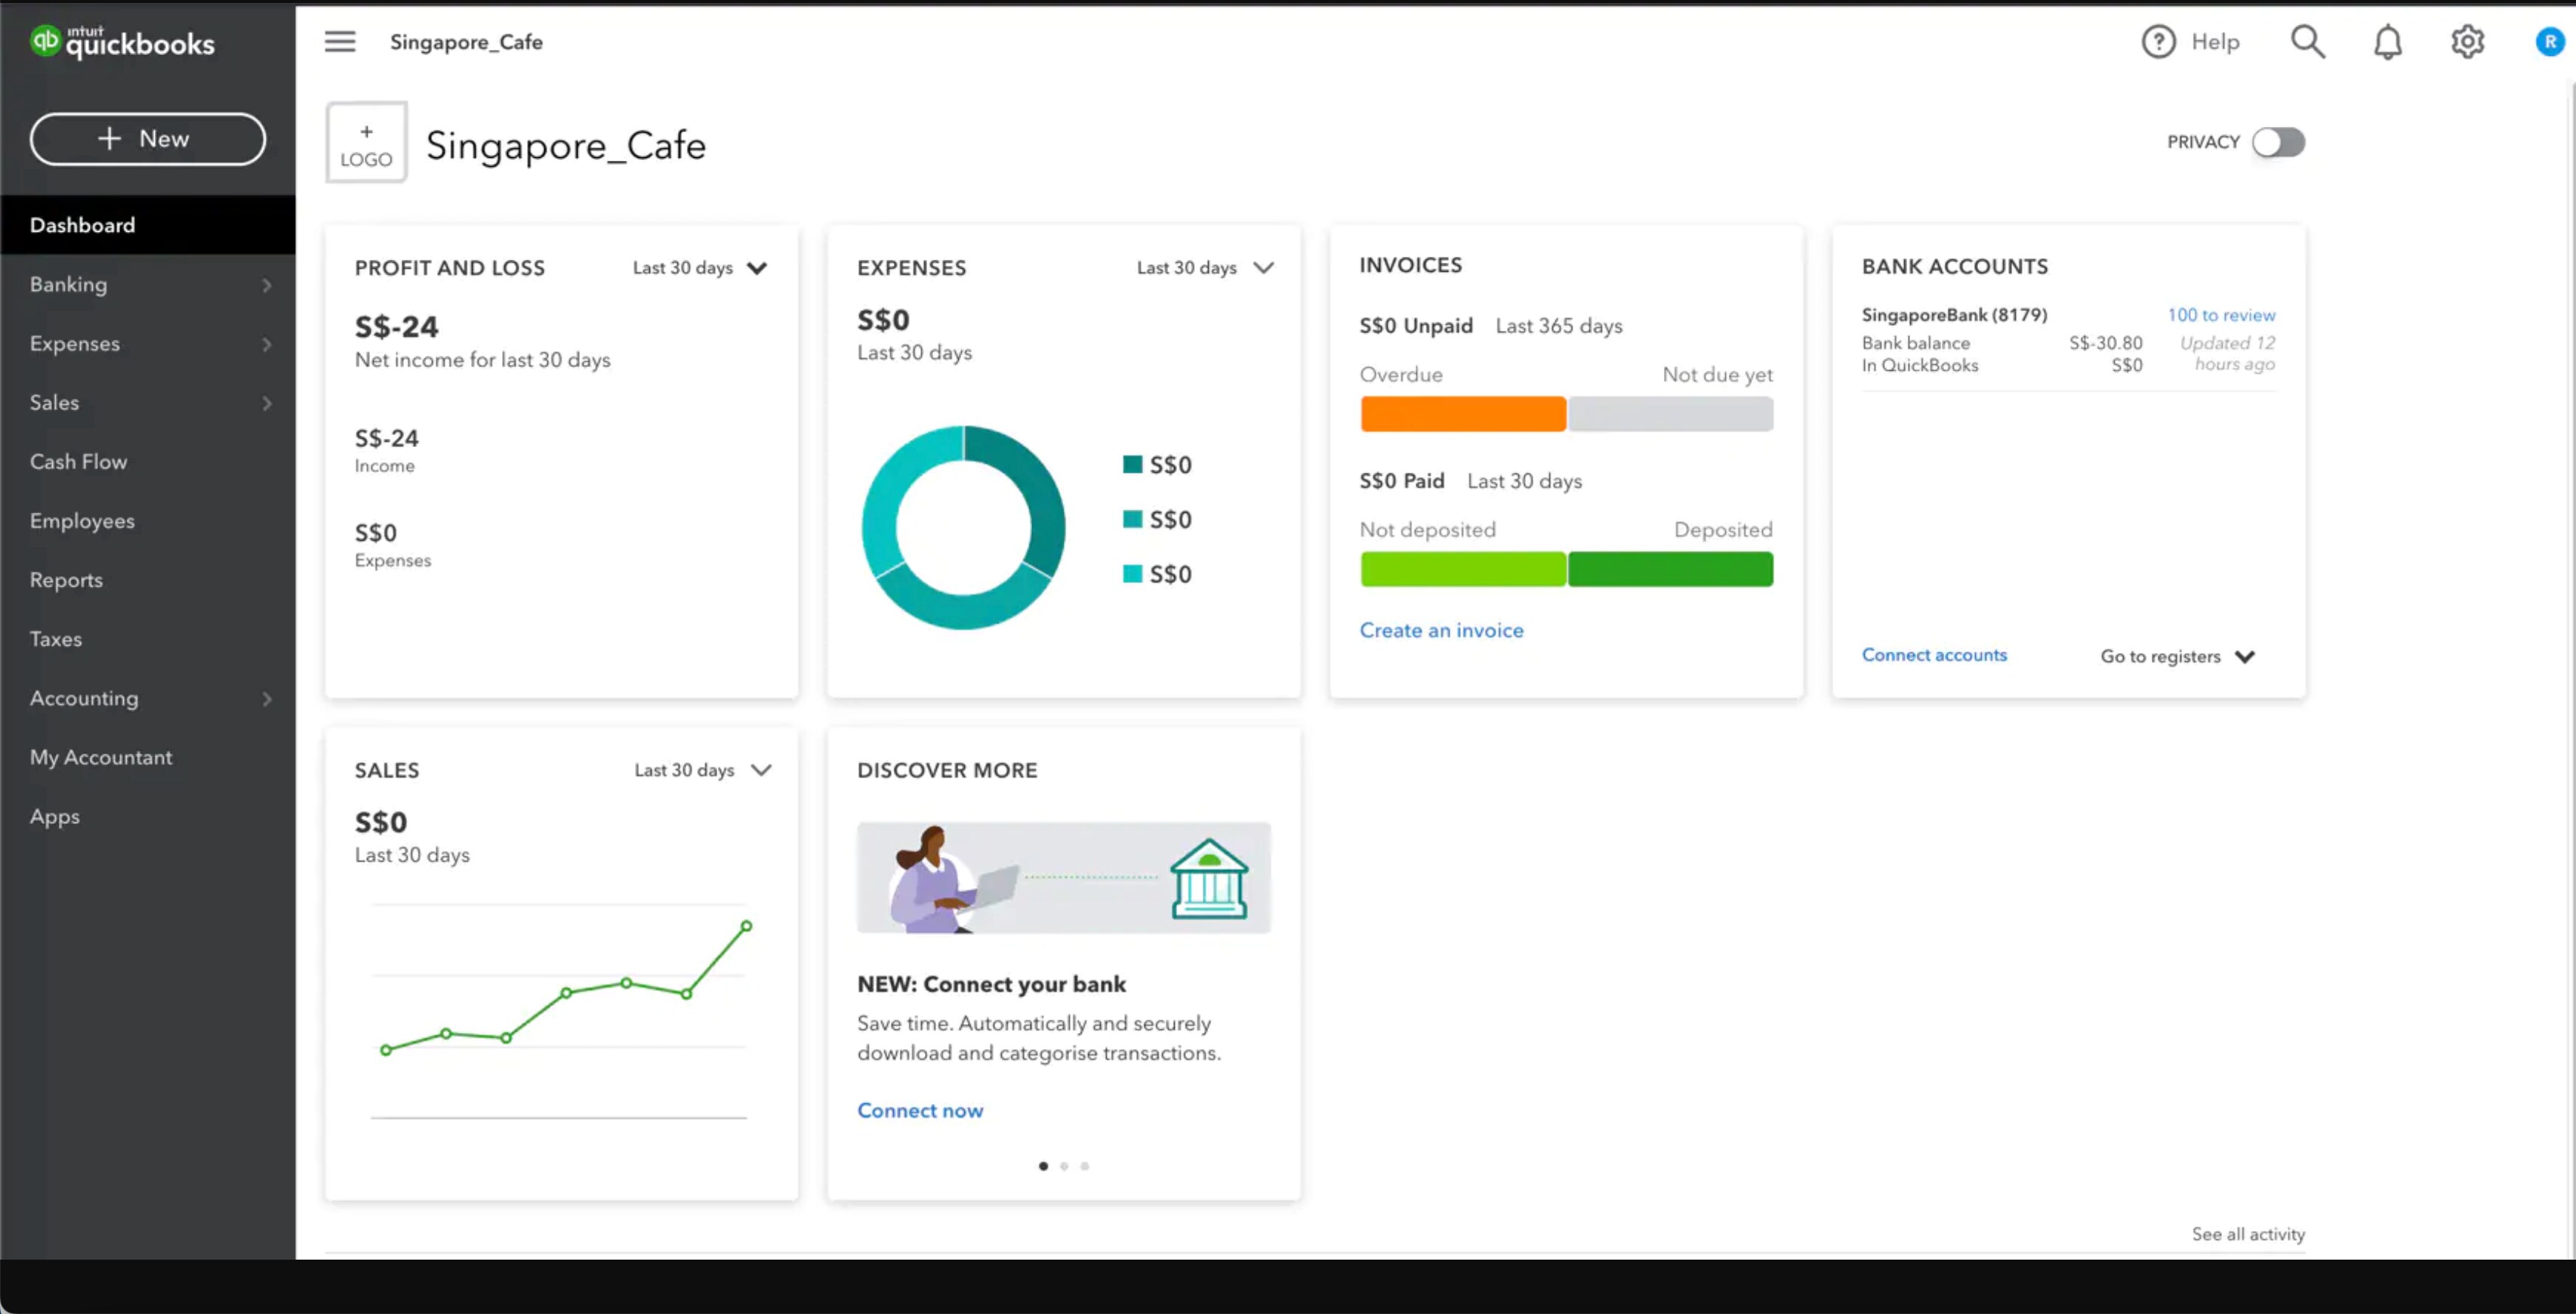This screenshot has width=2576, height=1314.
Task: Click Create an invoice link
Action: pos(1441,630)
